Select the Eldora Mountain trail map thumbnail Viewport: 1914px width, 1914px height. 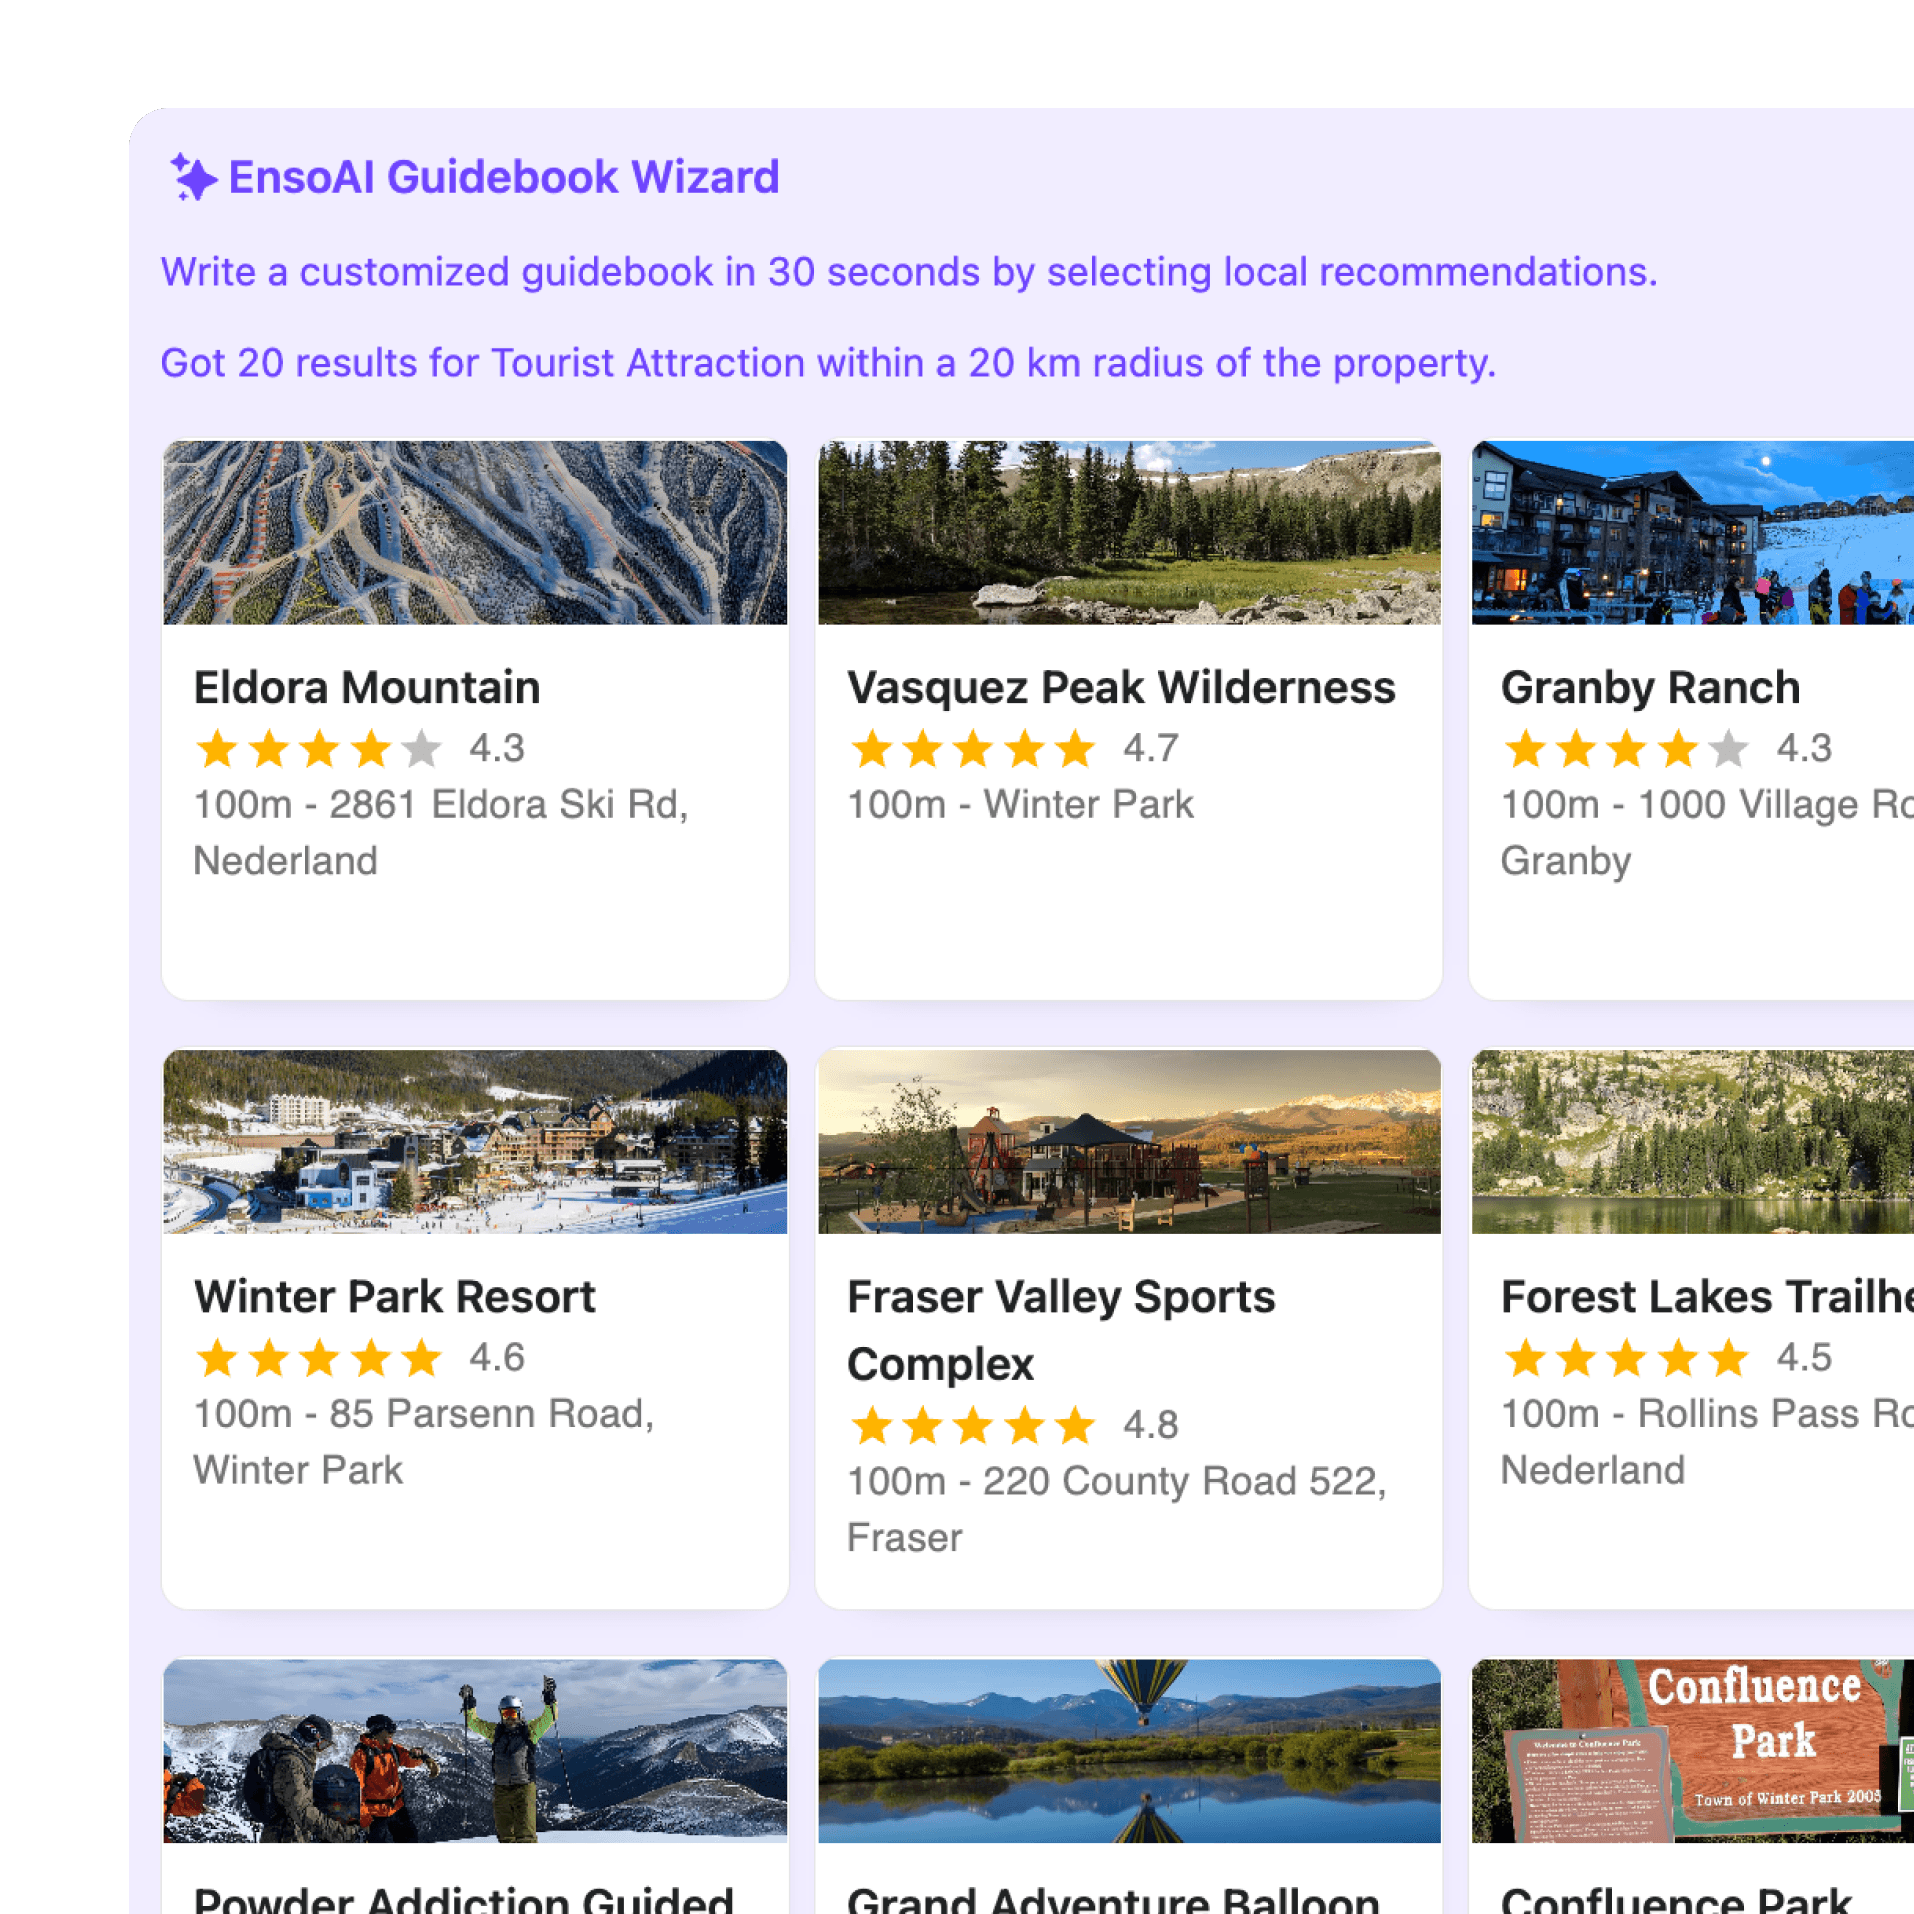[475, 532]
